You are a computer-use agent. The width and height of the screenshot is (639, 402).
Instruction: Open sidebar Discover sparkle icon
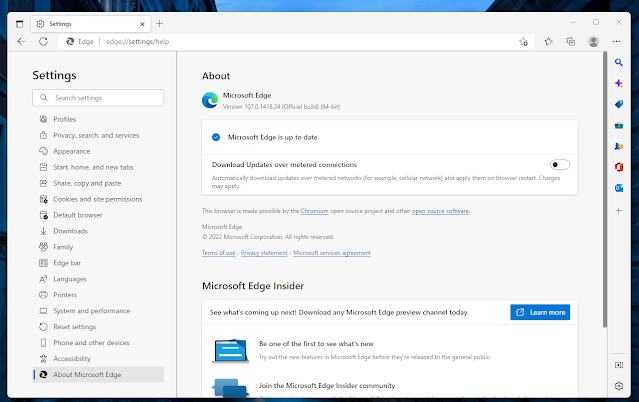coord(619,83)
